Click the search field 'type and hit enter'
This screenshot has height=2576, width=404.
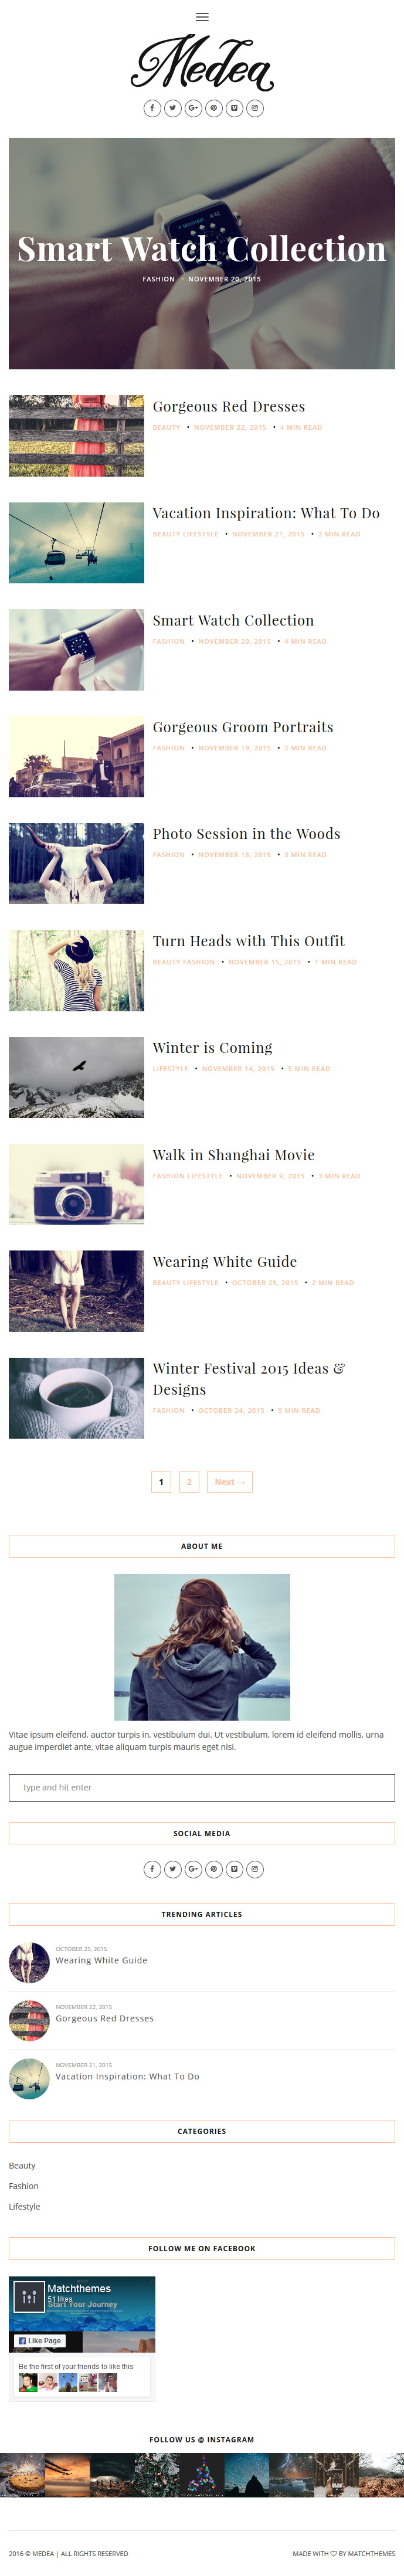pyautogui.click(x=202, y=1787)
